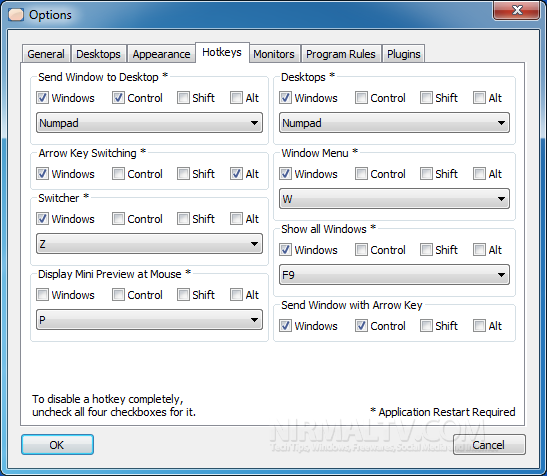Enable Shift for Display Mini Preview at Mouse
The height and width of the screenshot is (476, 547).
183,295
